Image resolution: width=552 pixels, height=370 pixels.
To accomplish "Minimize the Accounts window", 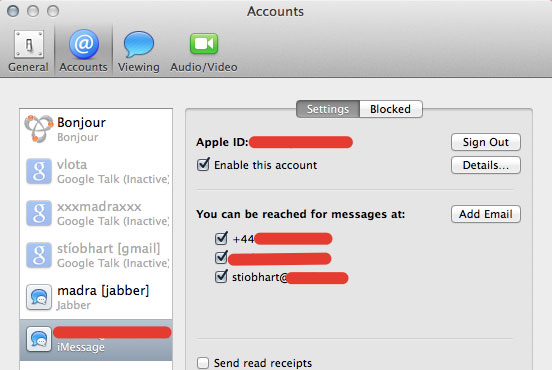I will (33, 11).
